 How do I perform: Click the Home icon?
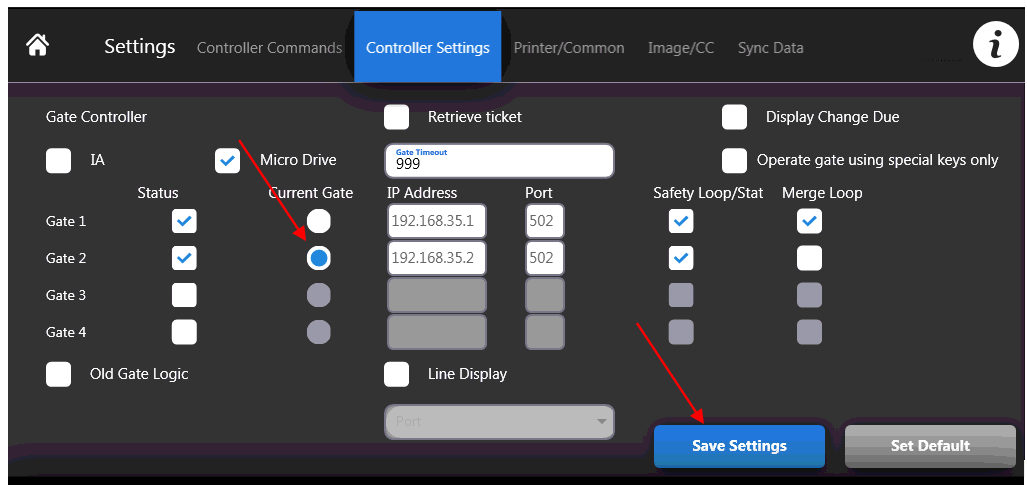click(x=38, y=46)
